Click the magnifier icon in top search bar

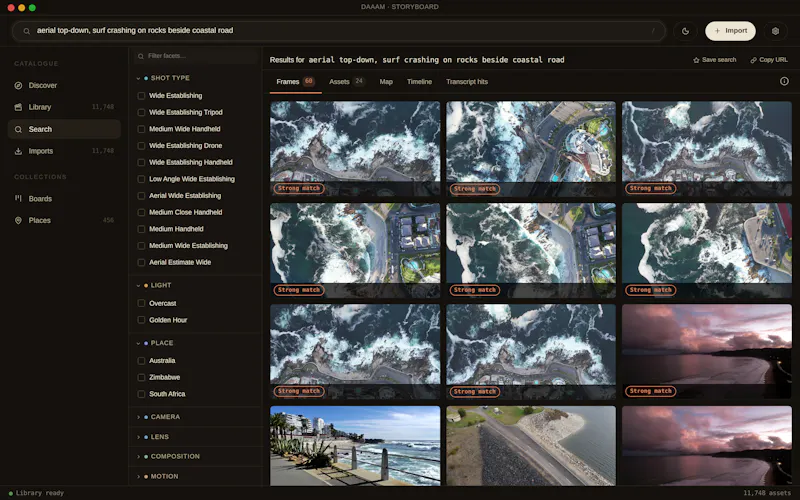pyautogui.click(x=27, y=31)
